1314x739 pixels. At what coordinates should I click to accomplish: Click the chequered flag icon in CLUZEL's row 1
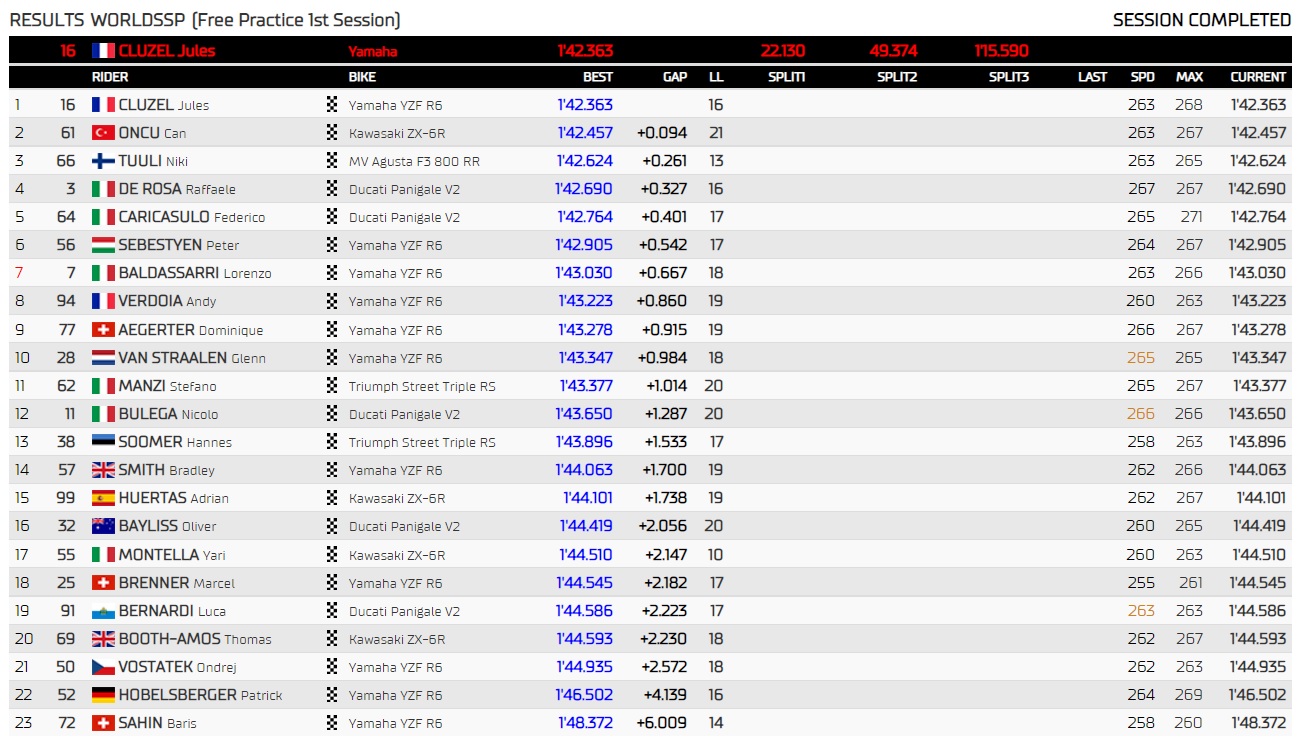pyautogui.click(x=332, y=105)
